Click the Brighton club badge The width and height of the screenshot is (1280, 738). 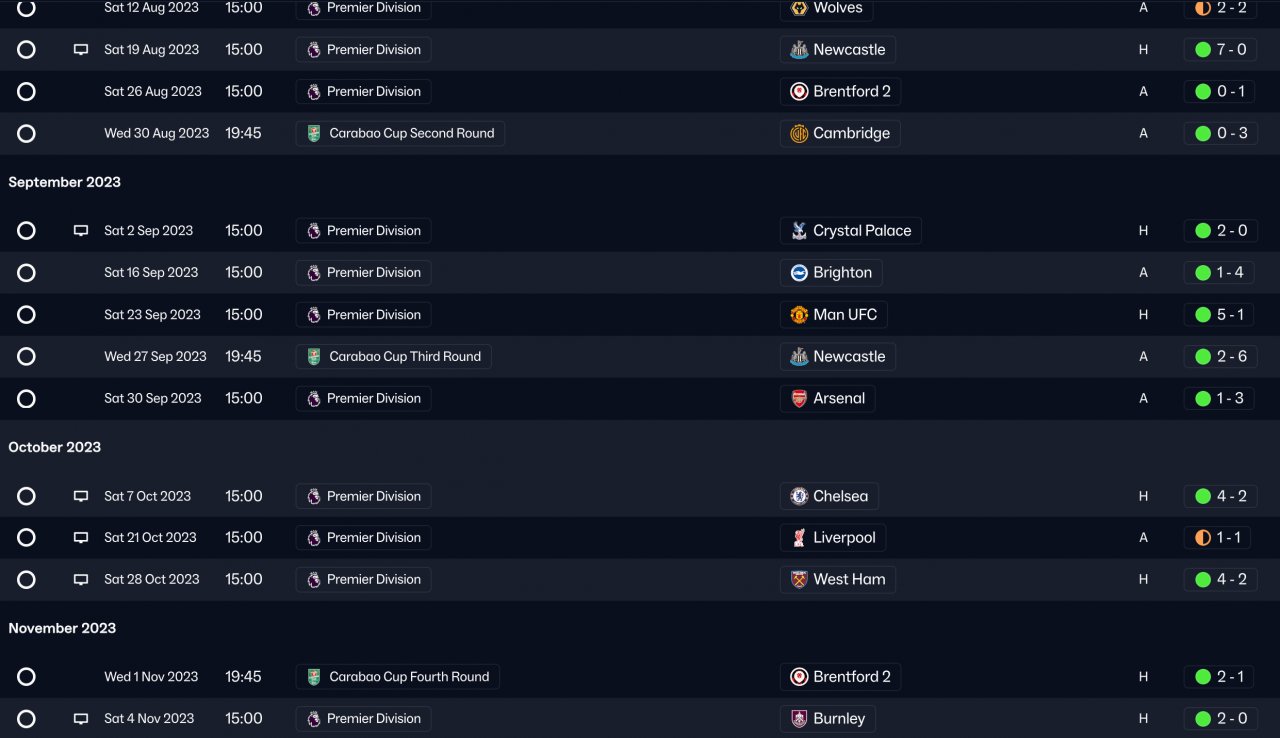click(x=799, y=273)
